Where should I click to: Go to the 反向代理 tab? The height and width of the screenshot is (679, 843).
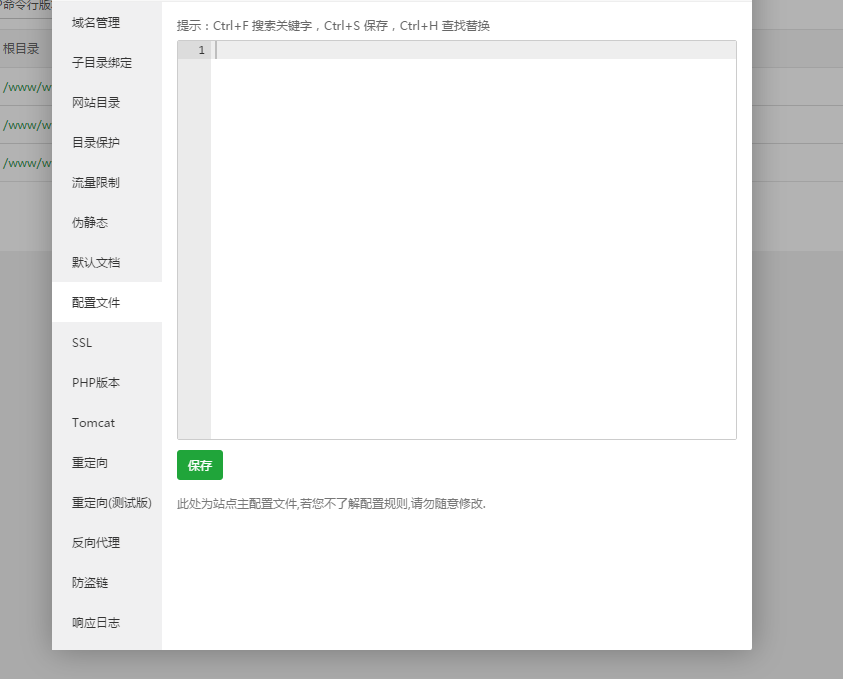106,542
